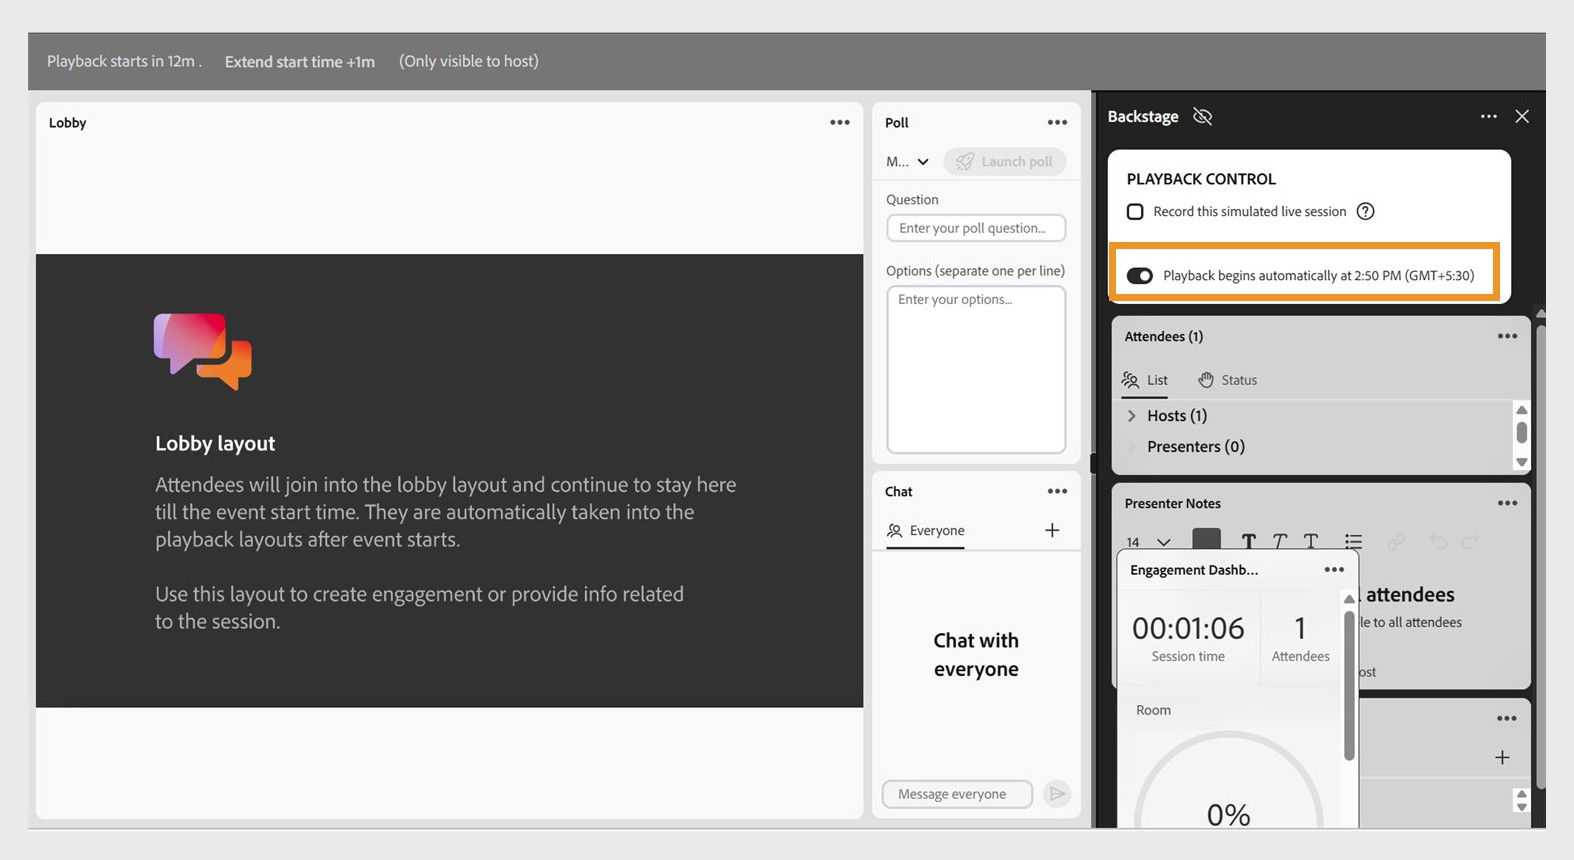Image resolution: width=1574 pixels, height=860 pixels.
Task: Click the link icon in Presenter Notes
Action: click(1396, 541)
